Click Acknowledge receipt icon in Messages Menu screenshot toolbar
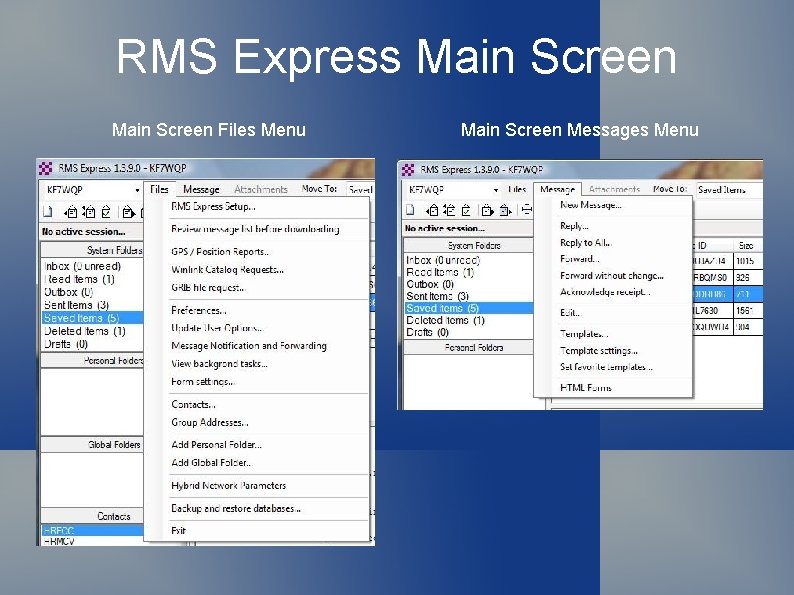 (466, 210)
